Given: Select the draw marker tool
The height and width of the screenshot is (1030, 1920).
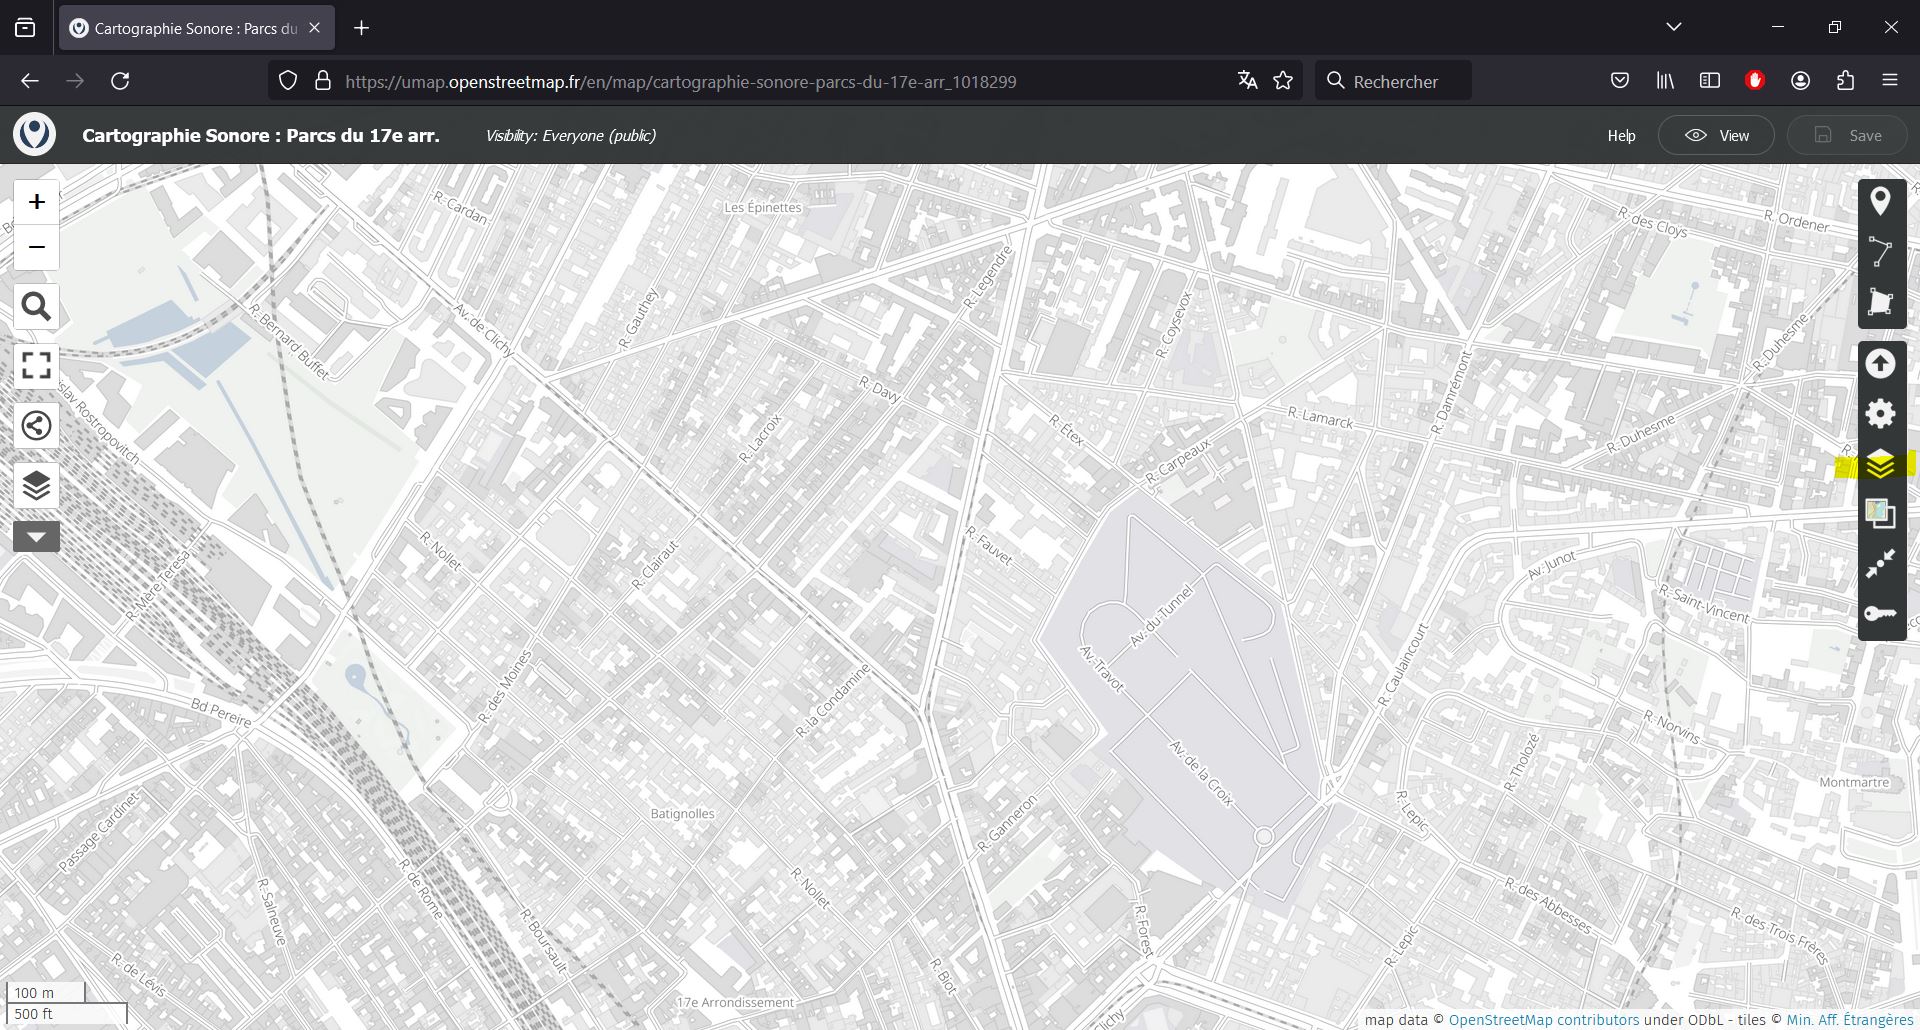Looking at the screenshot, I should pyautogui.click(x=1880, y=202).
